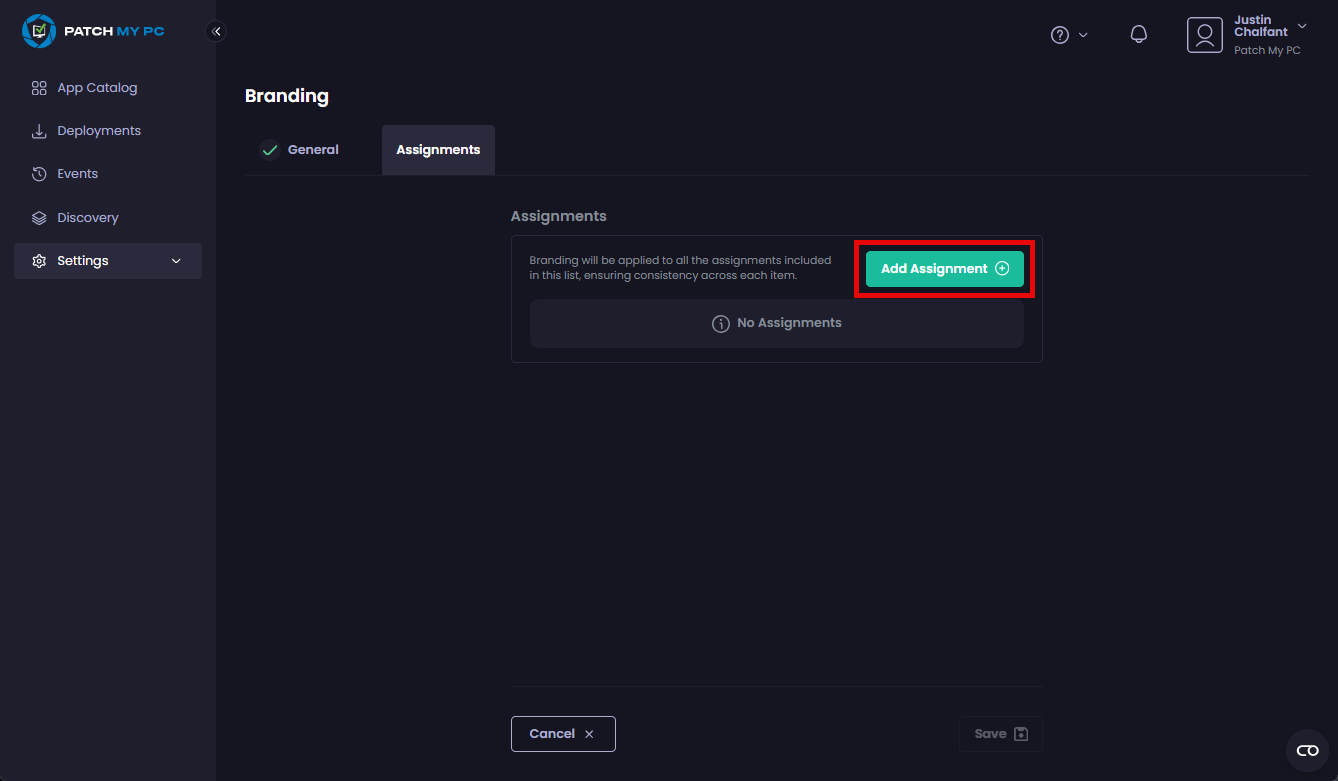
Task: Open the help question mark icon
Action: [x=1059, y=35]
